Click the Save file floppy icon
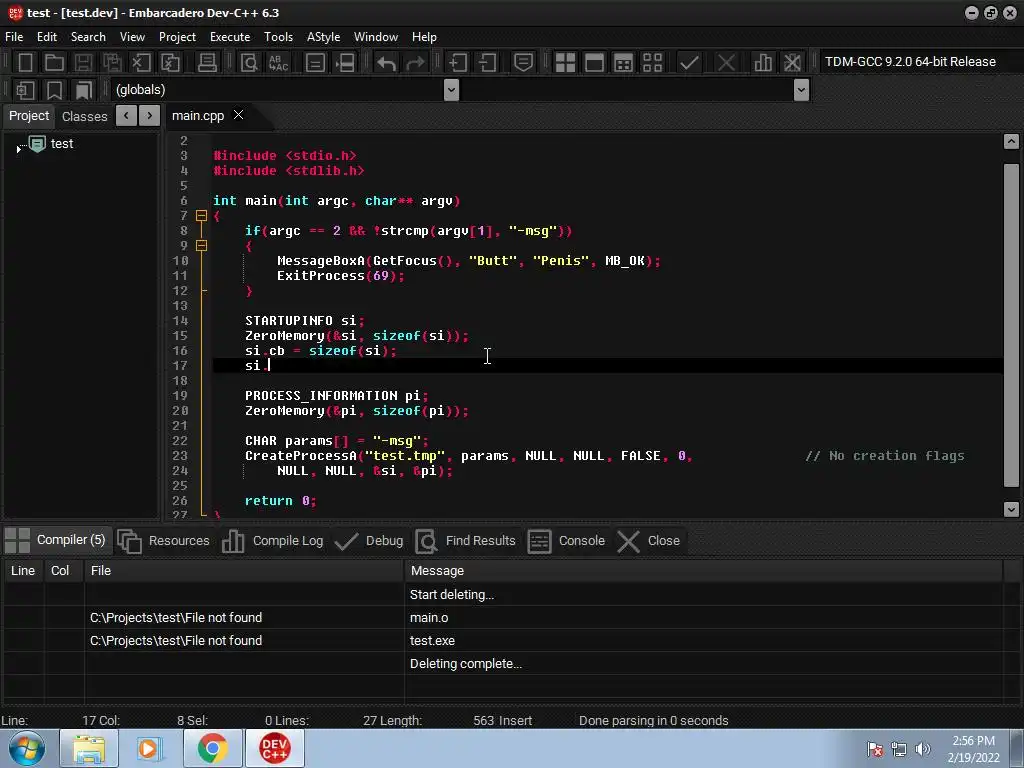The width and height of the screenshot is (1024, 768). [83, 62]
